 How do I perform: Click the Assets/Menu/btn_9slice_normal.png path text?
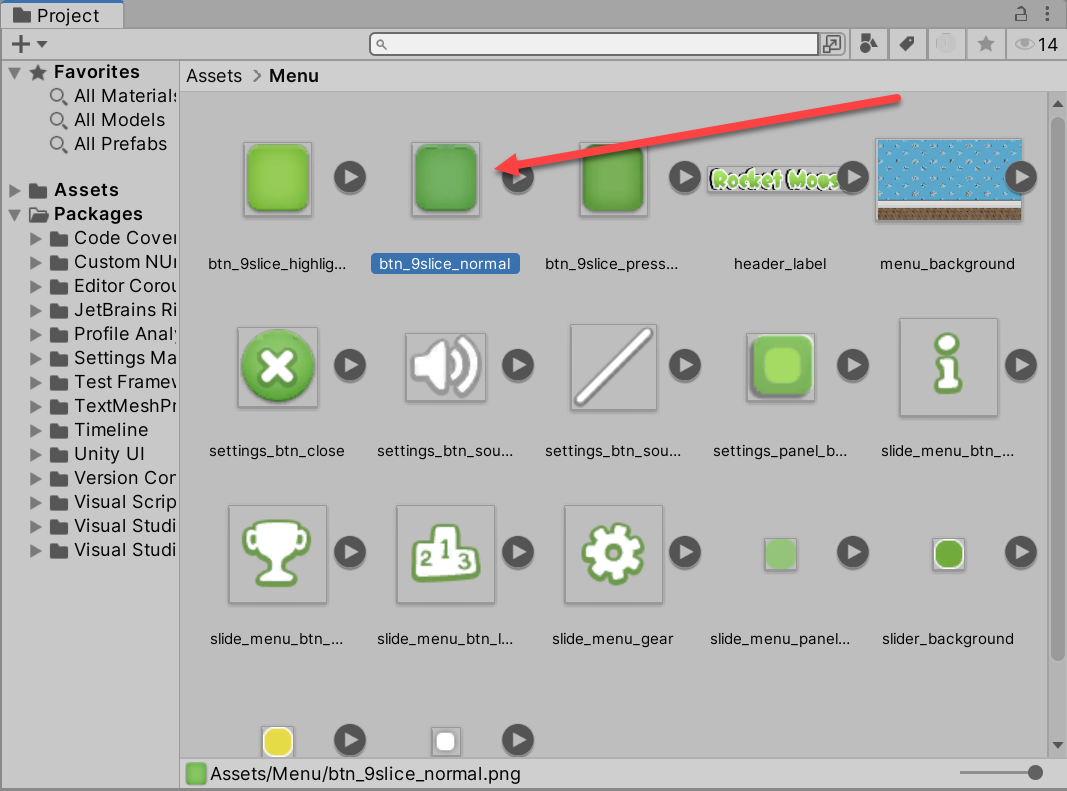(365, 774)
